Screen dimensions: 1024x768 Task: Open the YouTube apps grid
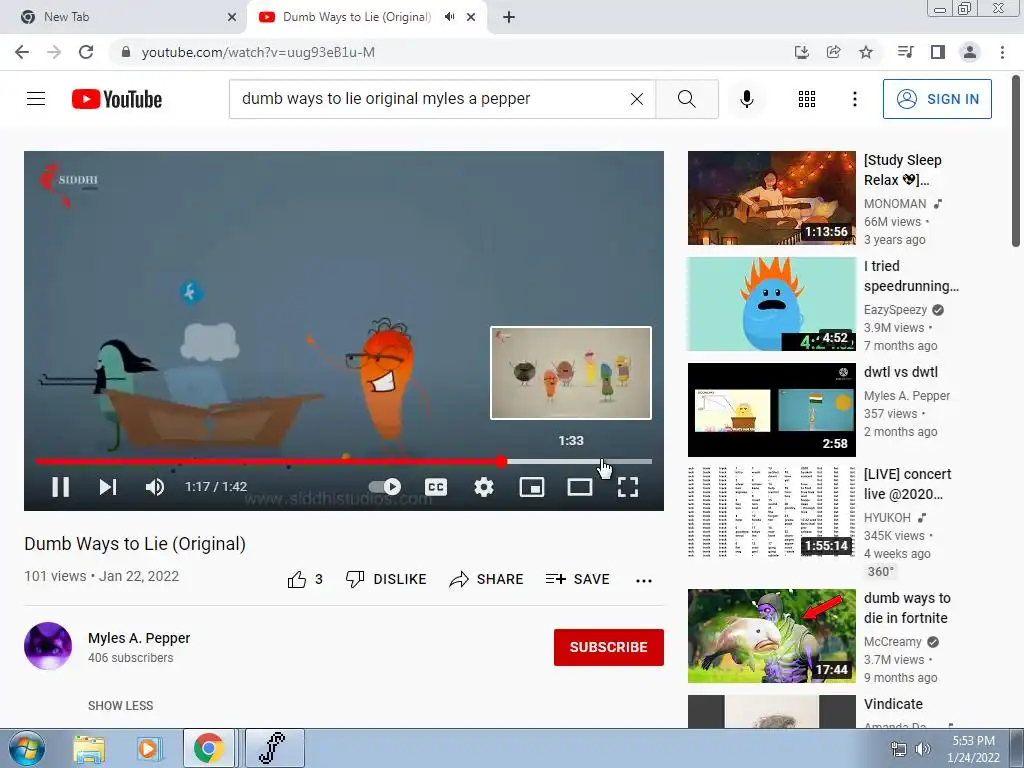point(807,99)
